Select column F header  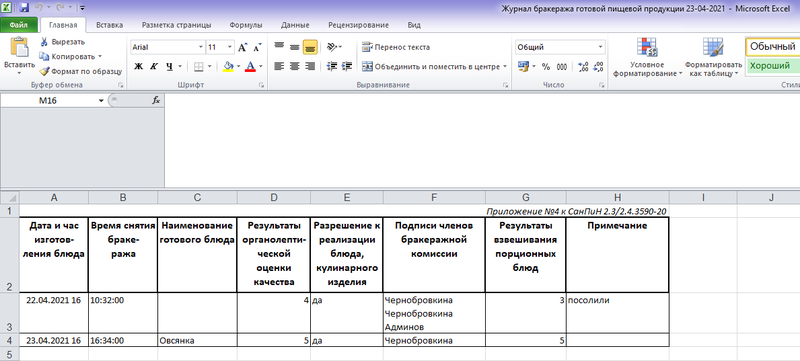tap(434, 197)
